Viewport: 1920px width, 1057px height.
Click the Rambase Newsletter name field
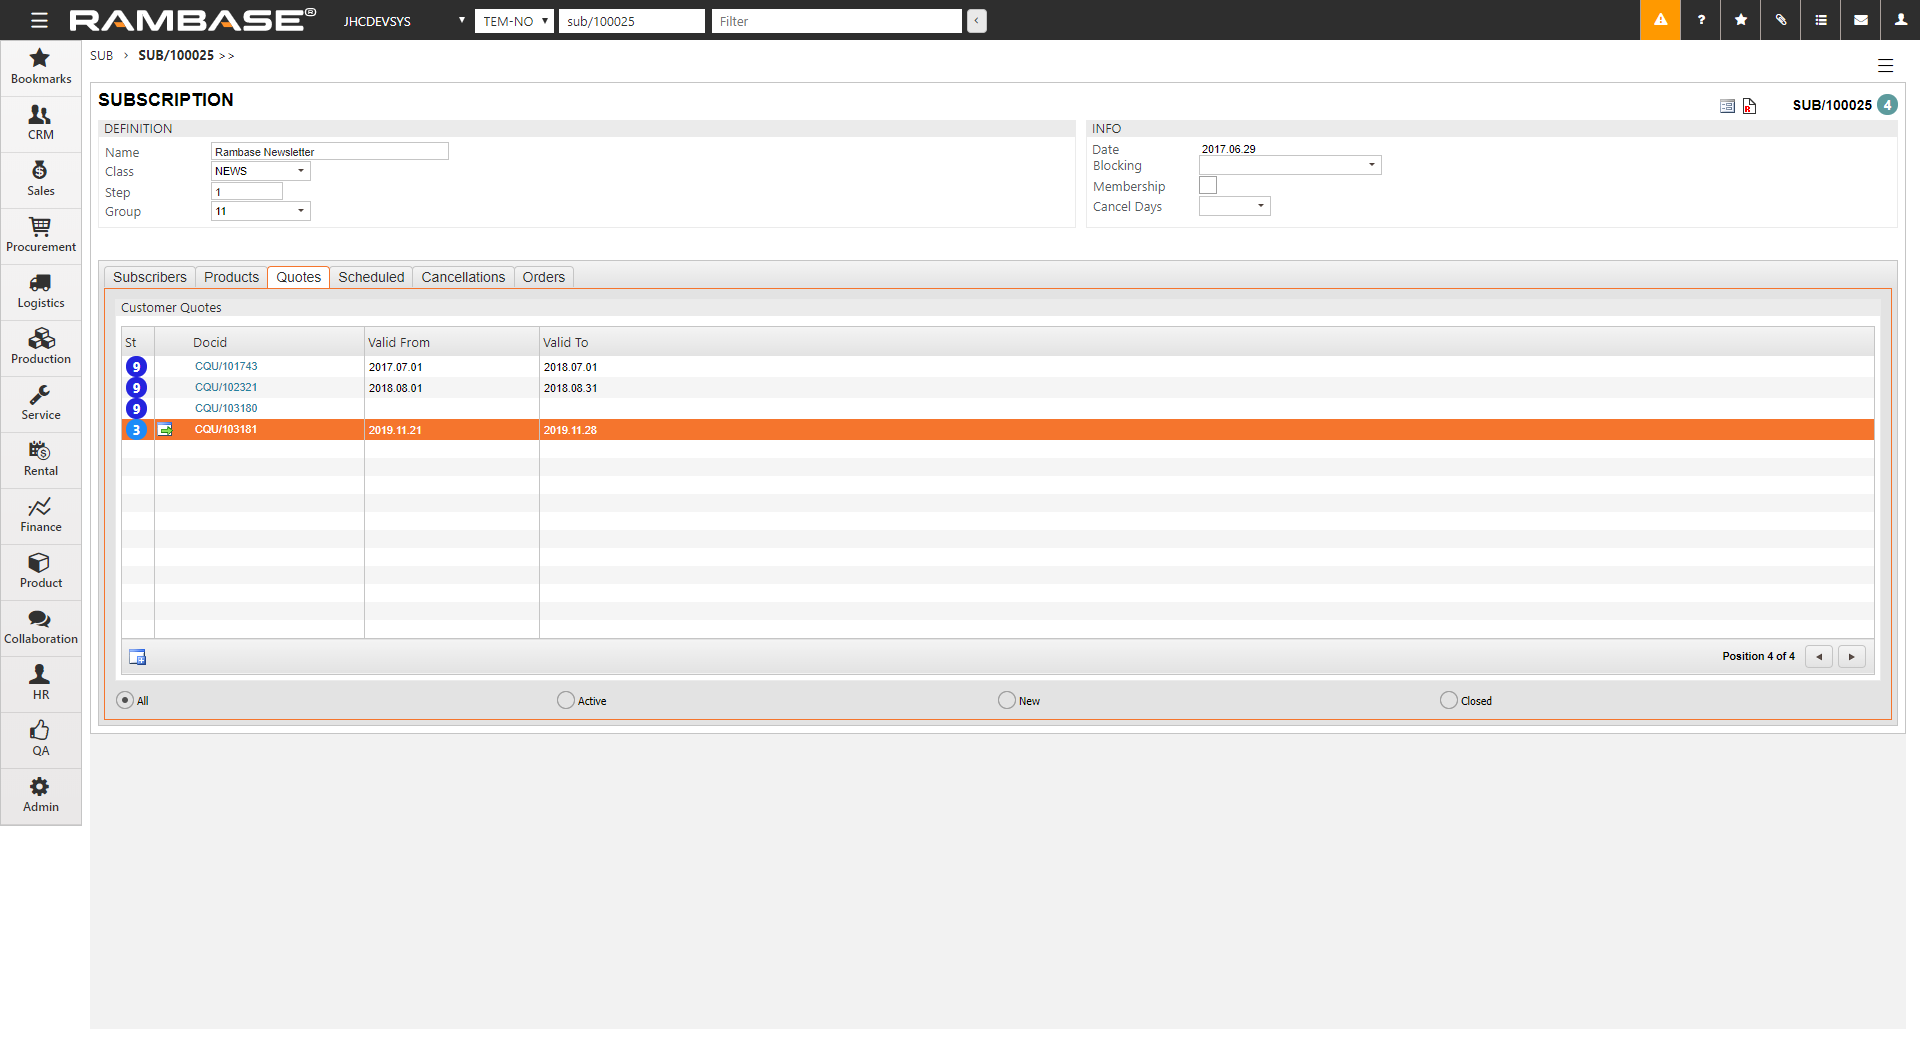tap(329, 152)
